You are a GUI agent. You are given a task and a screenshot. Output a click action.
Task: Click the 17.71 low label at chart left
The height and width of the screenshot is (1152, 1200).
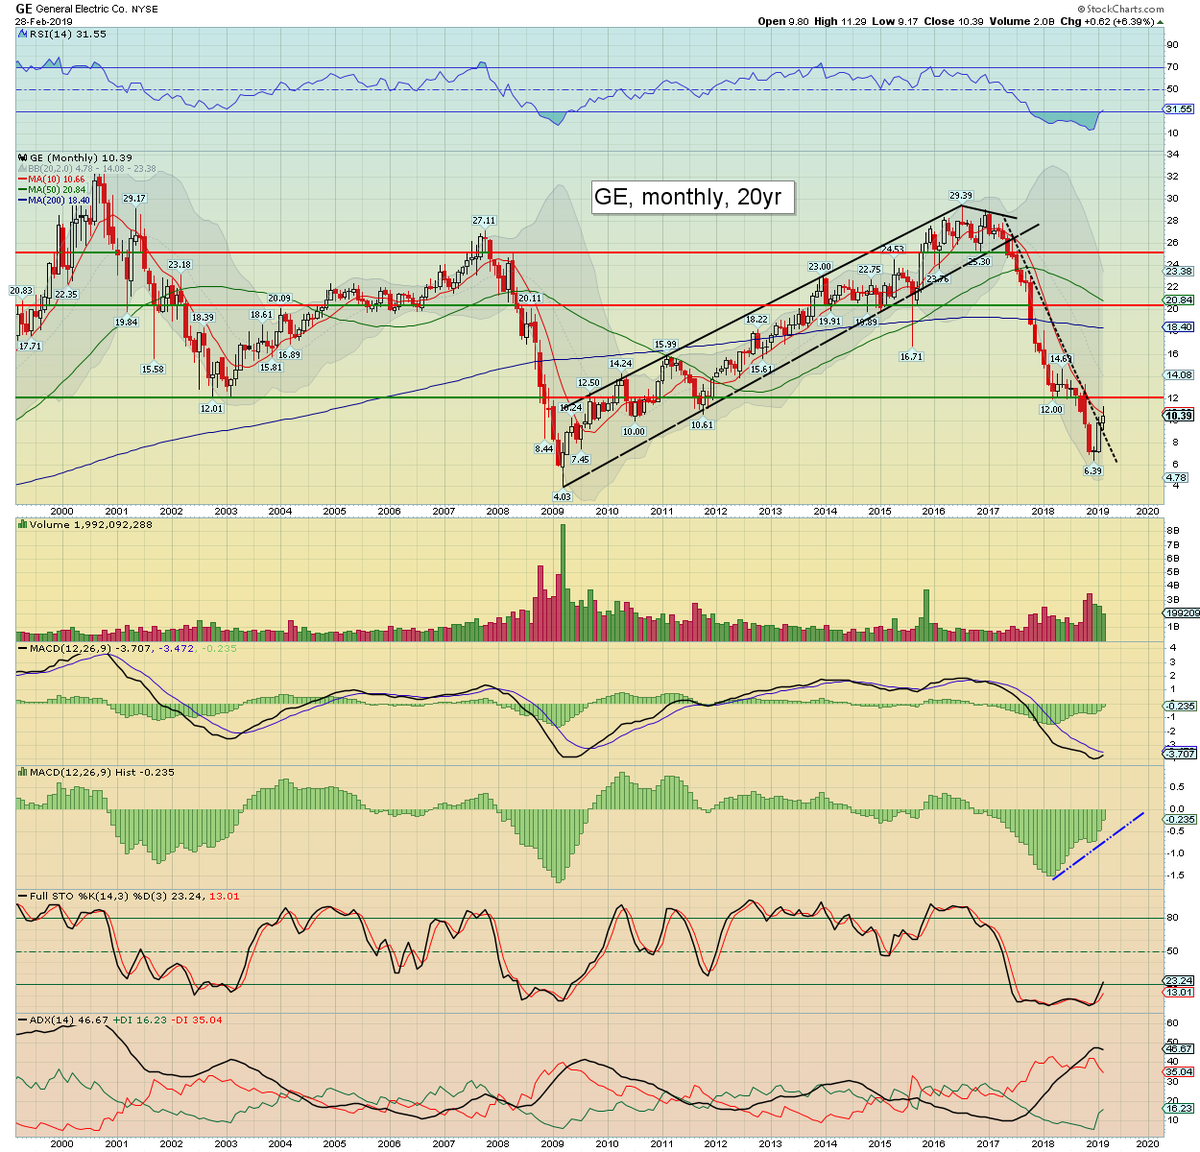(30, 346)
